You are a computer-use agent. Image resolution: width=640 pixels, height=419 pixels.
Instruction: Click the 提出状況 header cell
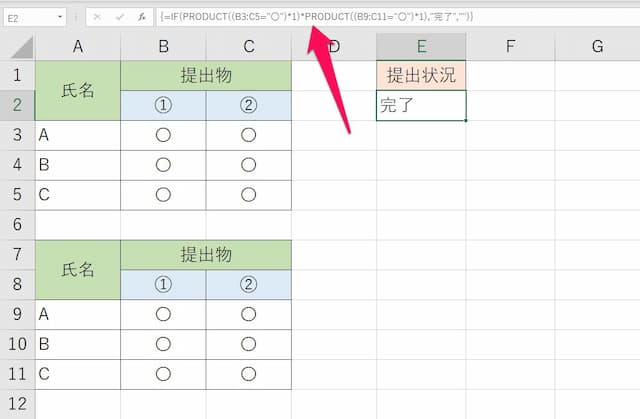(x=421, y=75)
